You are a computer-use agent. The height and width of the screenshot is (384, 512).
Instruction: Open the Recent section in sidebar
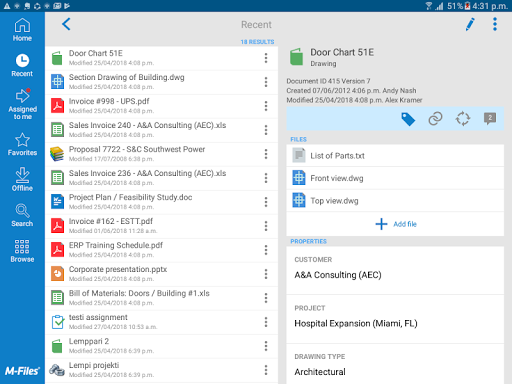click(22, 65)
